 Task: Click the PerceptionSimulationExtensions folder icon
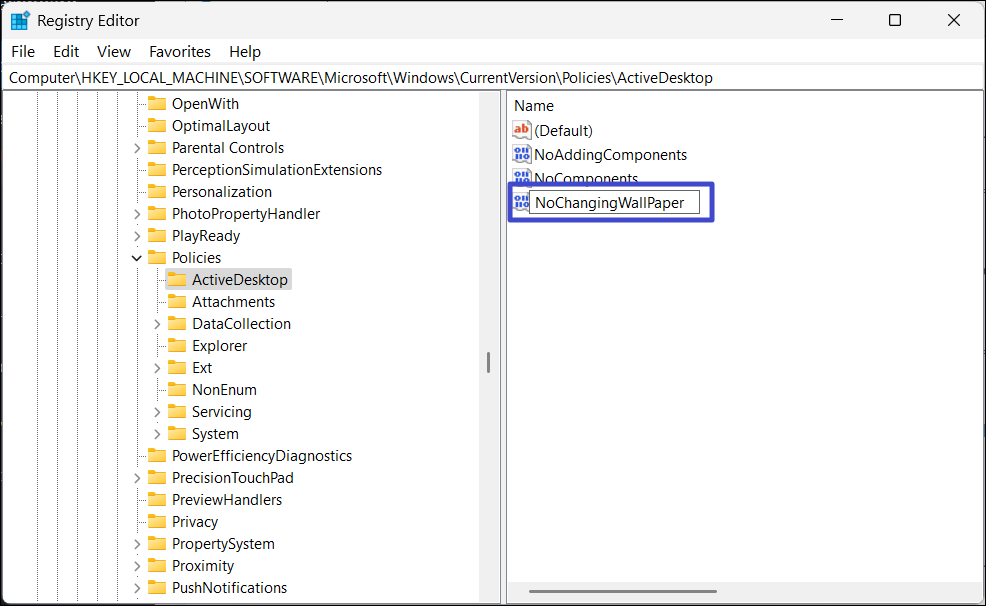tap(157, 170)
